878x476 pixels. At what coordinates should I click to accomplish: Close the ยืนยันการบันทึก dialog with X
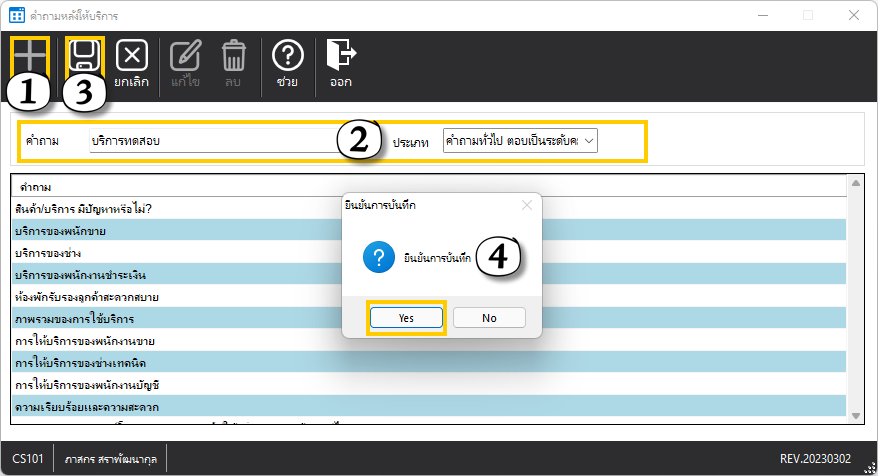(527, 205)
